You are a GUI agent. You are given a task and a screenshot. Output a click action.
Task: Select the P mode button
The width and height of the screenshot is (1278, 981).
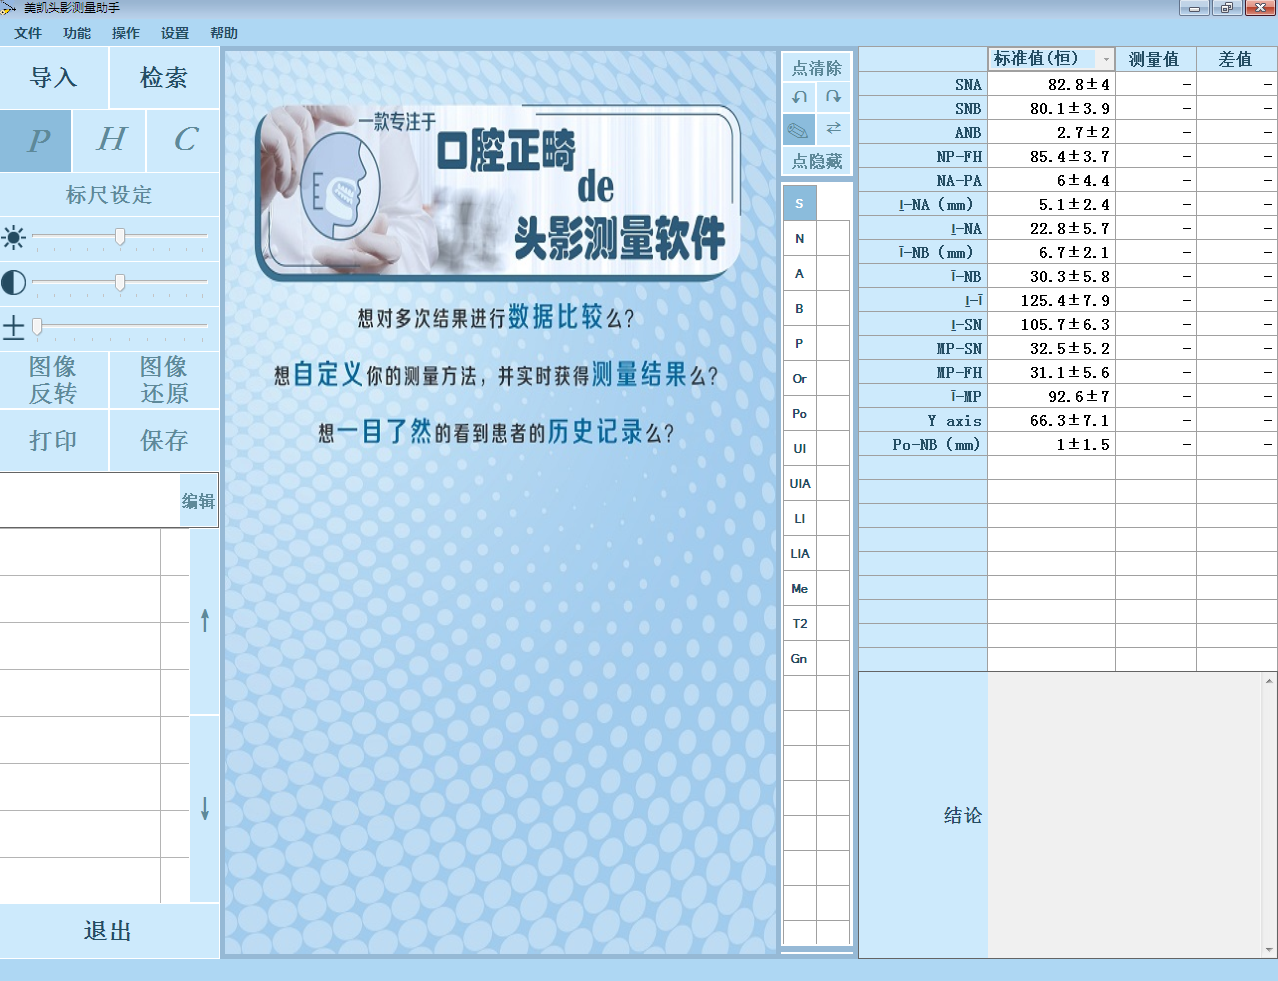36,140
